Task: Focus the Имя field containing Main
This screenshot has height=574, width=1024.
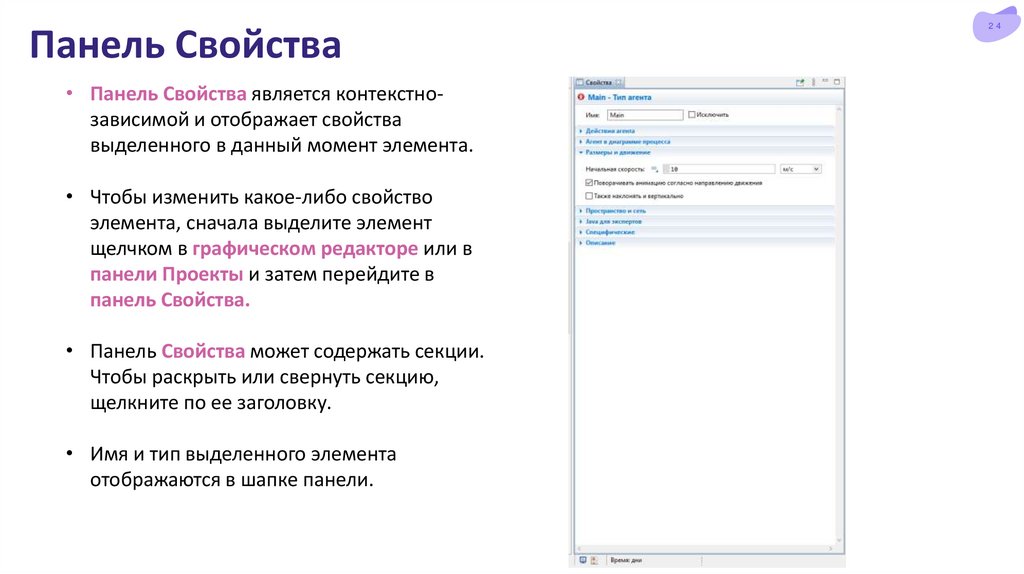Action: 645,115
